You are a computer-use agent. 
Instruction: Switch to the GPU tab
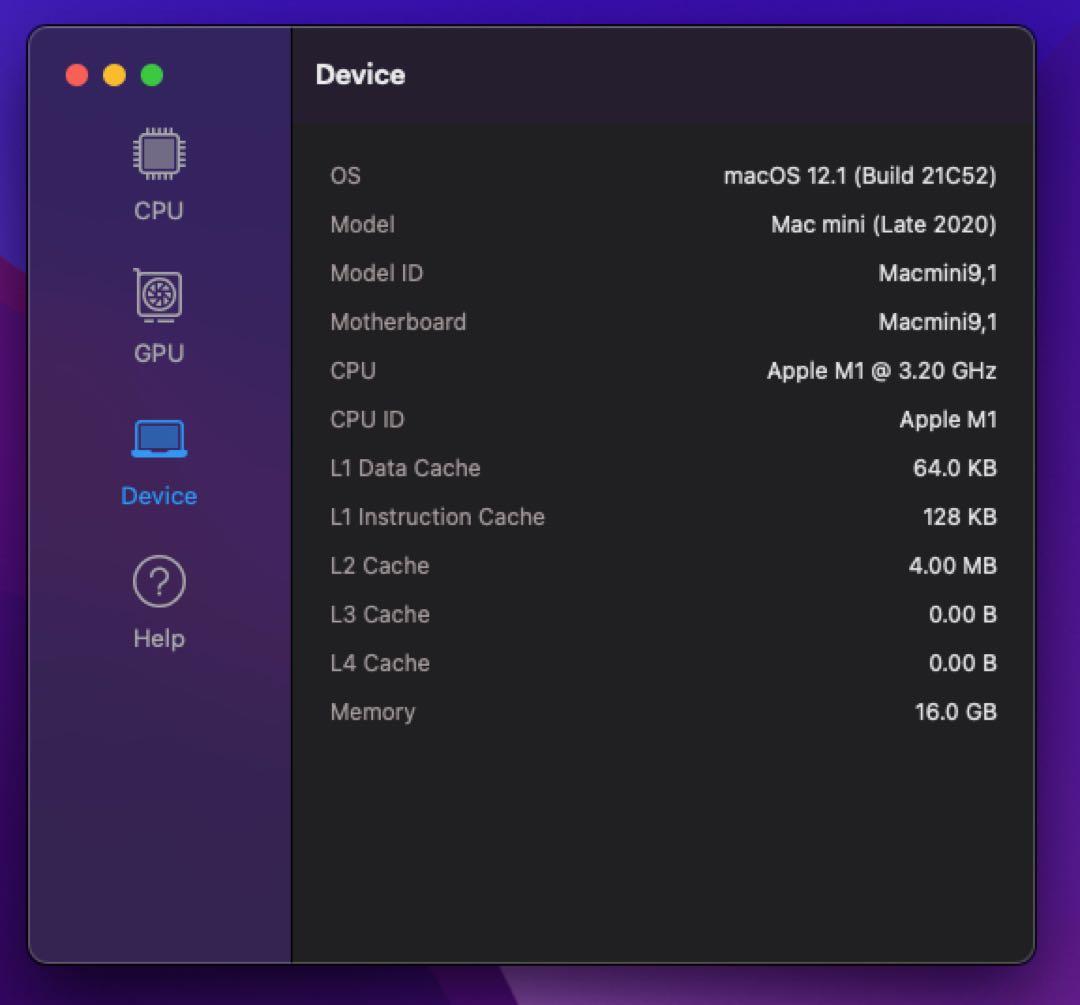pos(158,353)
